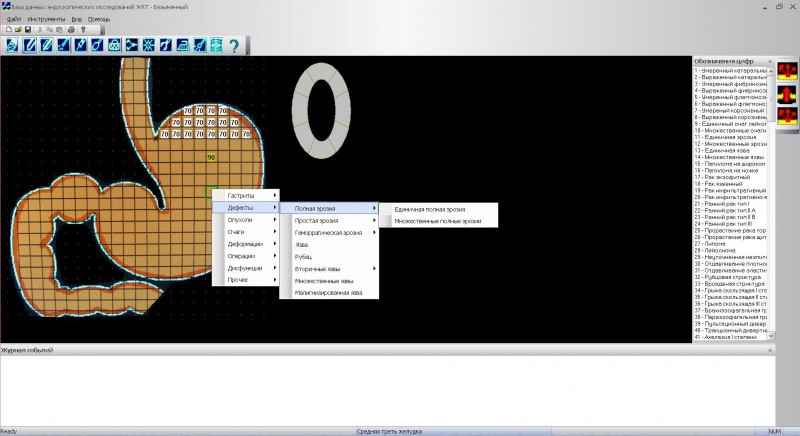Click the legend list scroll-up arrow
Viewport: 800px width, 436px height.
(770, 70)
